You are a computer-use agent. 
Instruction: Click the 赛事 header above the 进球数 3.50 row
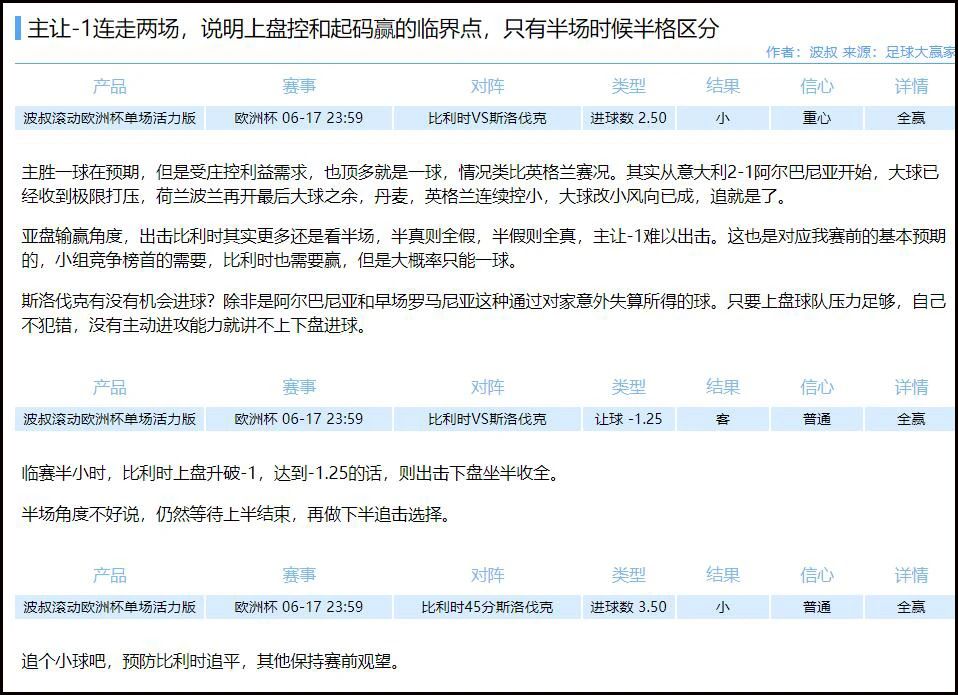pos(299,575)
